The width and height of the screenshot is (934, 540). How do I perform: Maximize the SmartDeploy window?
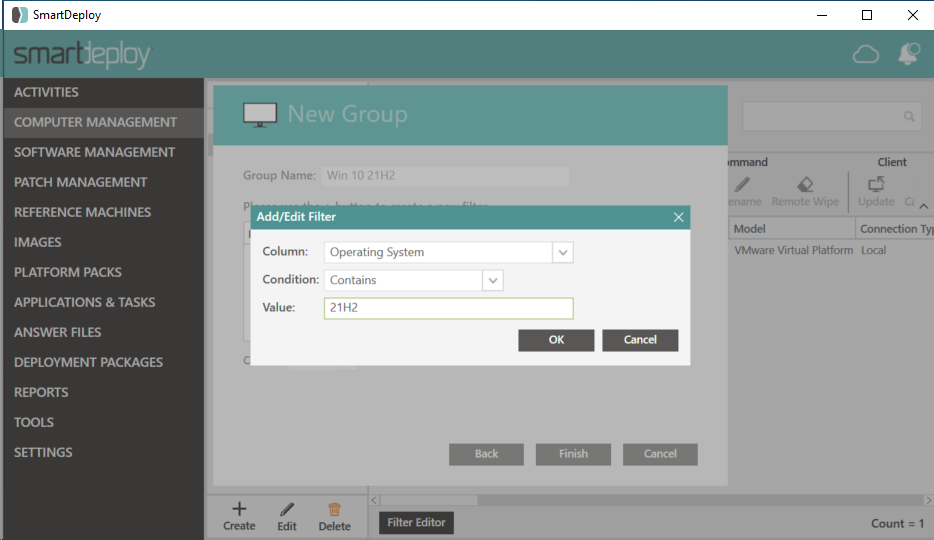pyautogui.click(x=867, y=15)
